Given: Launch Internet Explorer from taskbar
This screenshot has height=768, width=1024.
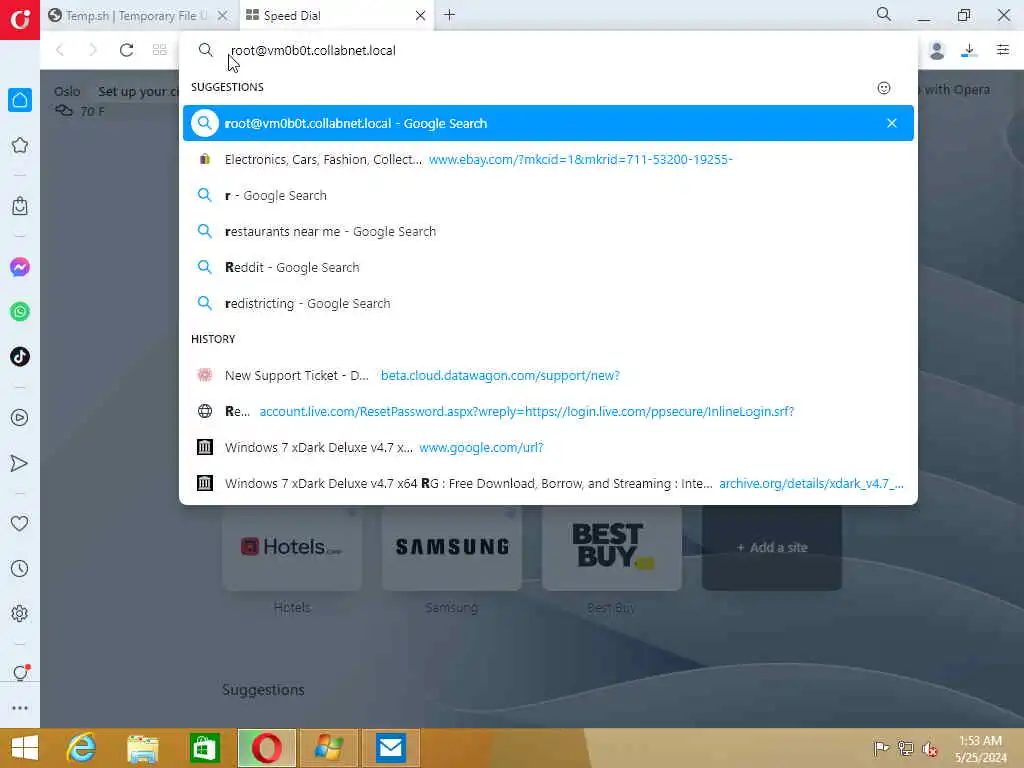Looking at the screenshot, I should click(81, 748).
